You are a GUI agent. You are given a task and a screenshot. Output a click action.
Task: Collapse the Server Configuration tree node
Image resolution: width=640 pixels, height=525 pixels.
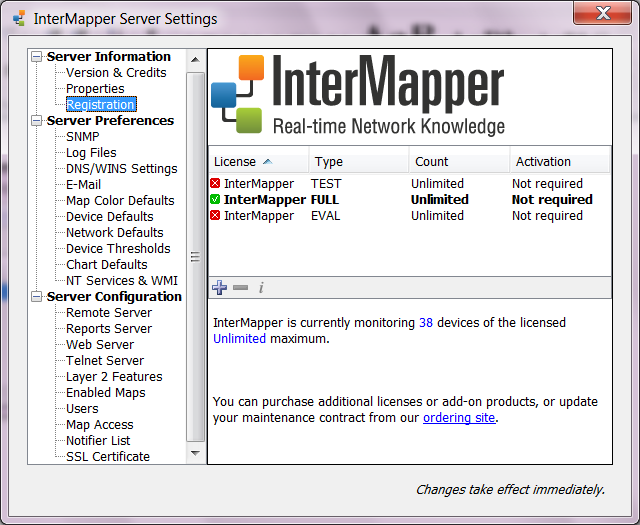(x=37, y=297)
